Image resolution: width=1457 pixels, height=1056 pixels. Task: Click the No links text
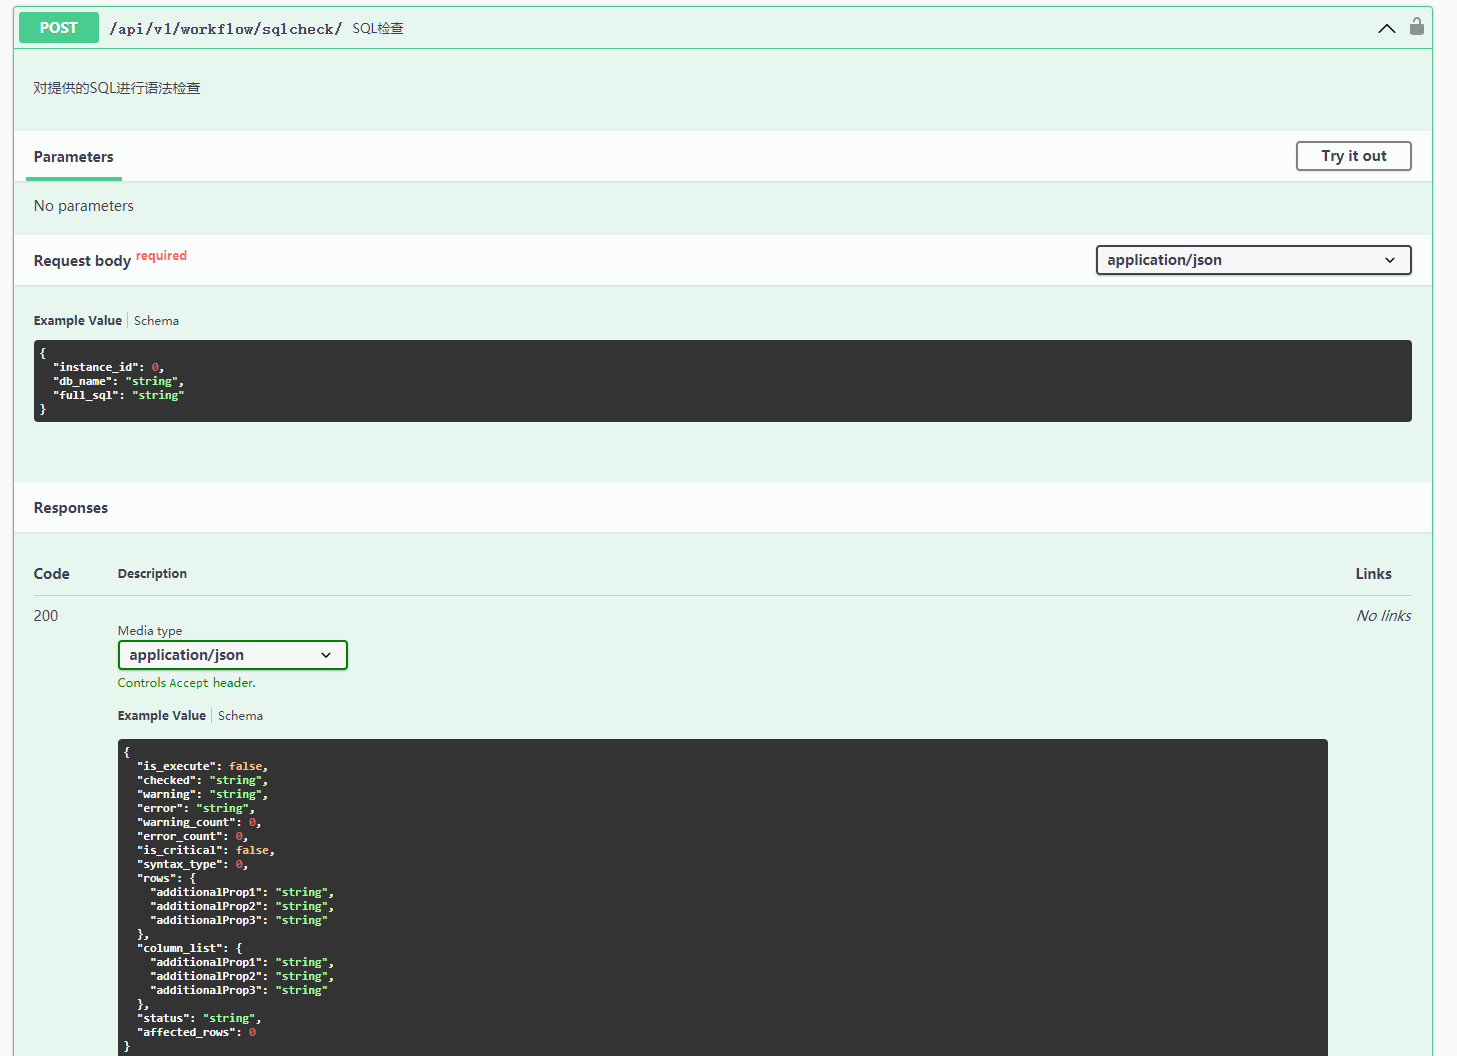click(x=1383, y=616)
